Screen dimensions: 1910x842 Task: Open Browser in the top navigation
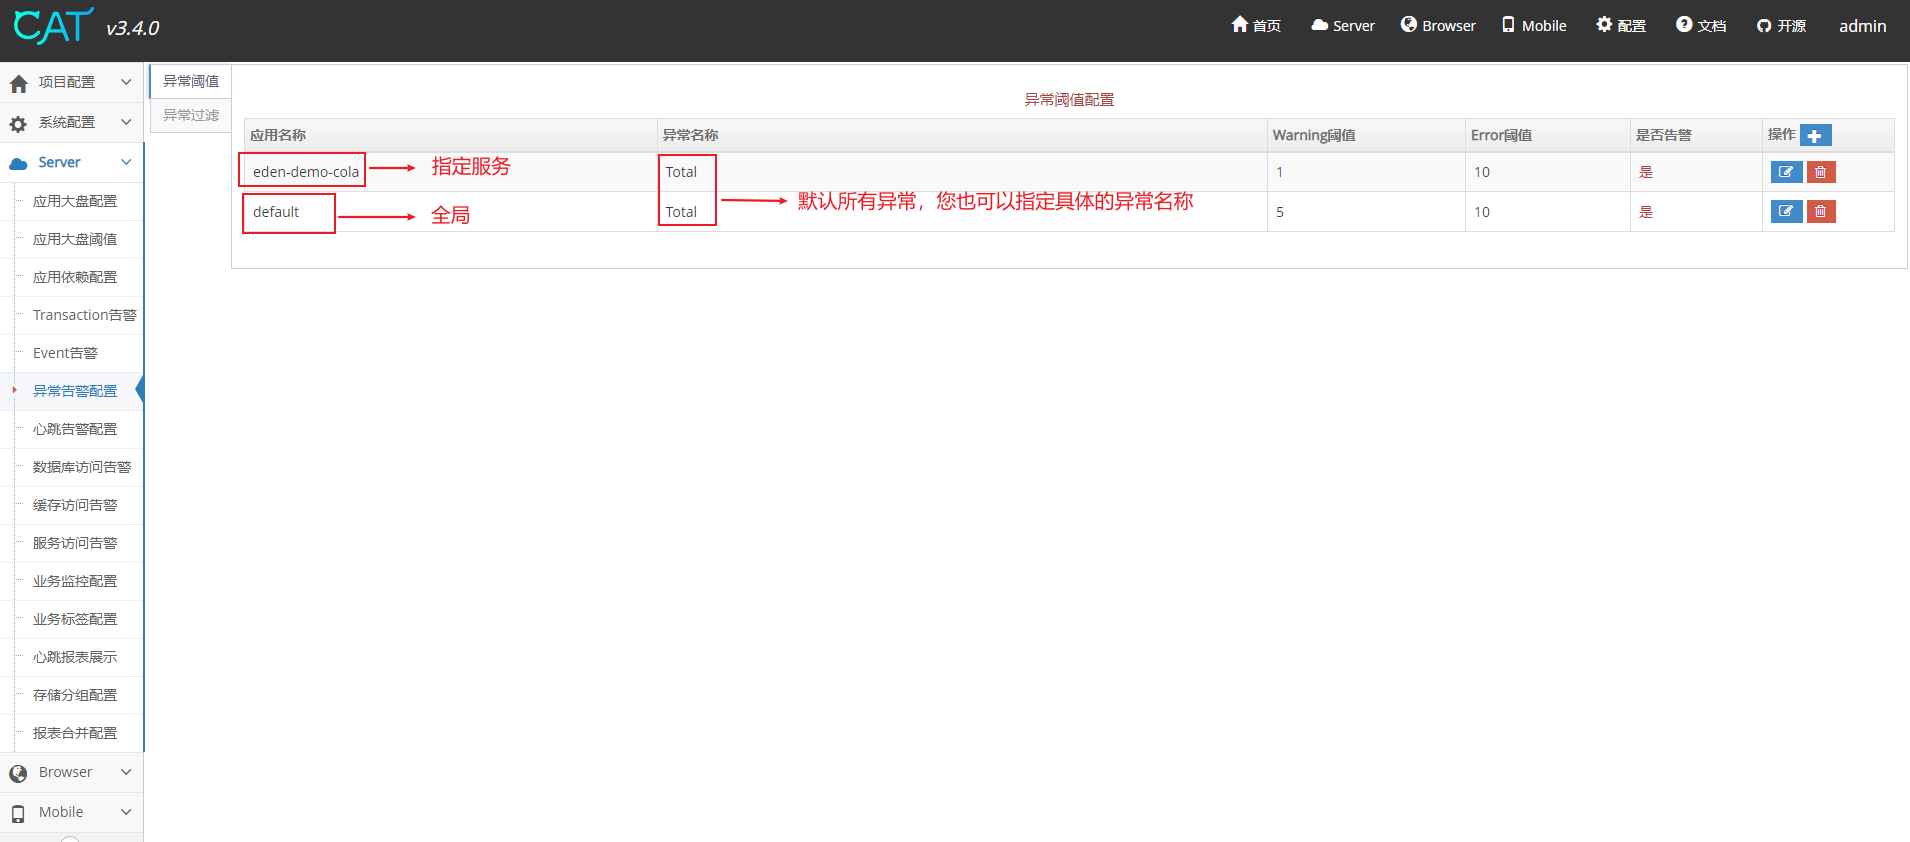pyautogui.click(x=1438, y=25)
